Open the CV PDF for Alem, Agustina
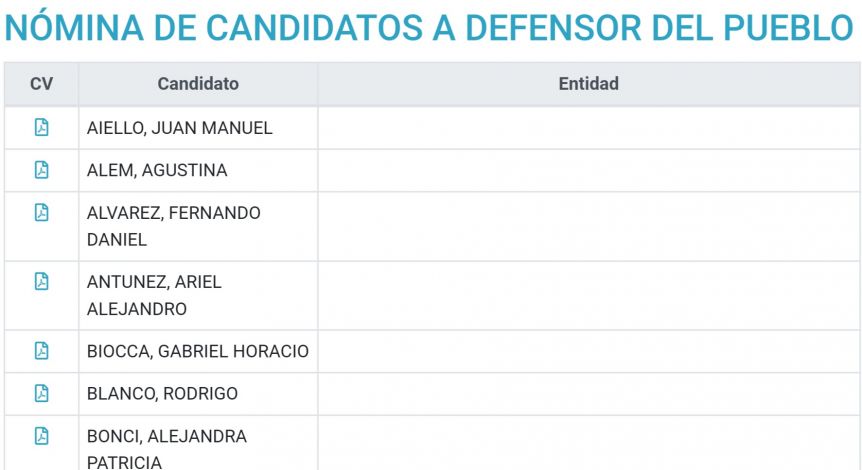This screenshot has width=862, height=470. click(41, 170)
